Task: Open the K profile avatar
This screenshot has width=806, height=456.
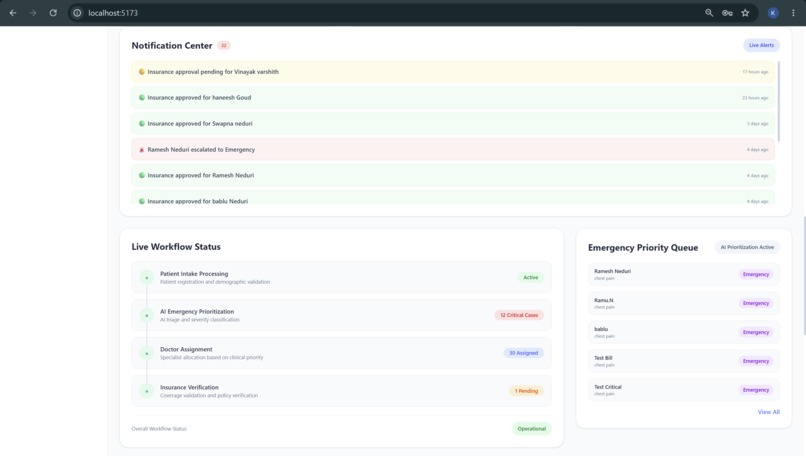Action: pos(773,13)
